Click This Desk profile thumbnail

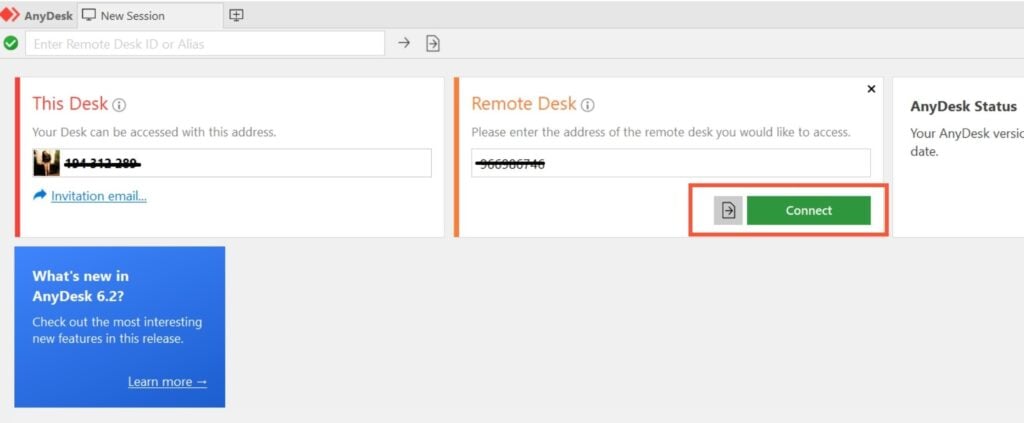point(46,163)
